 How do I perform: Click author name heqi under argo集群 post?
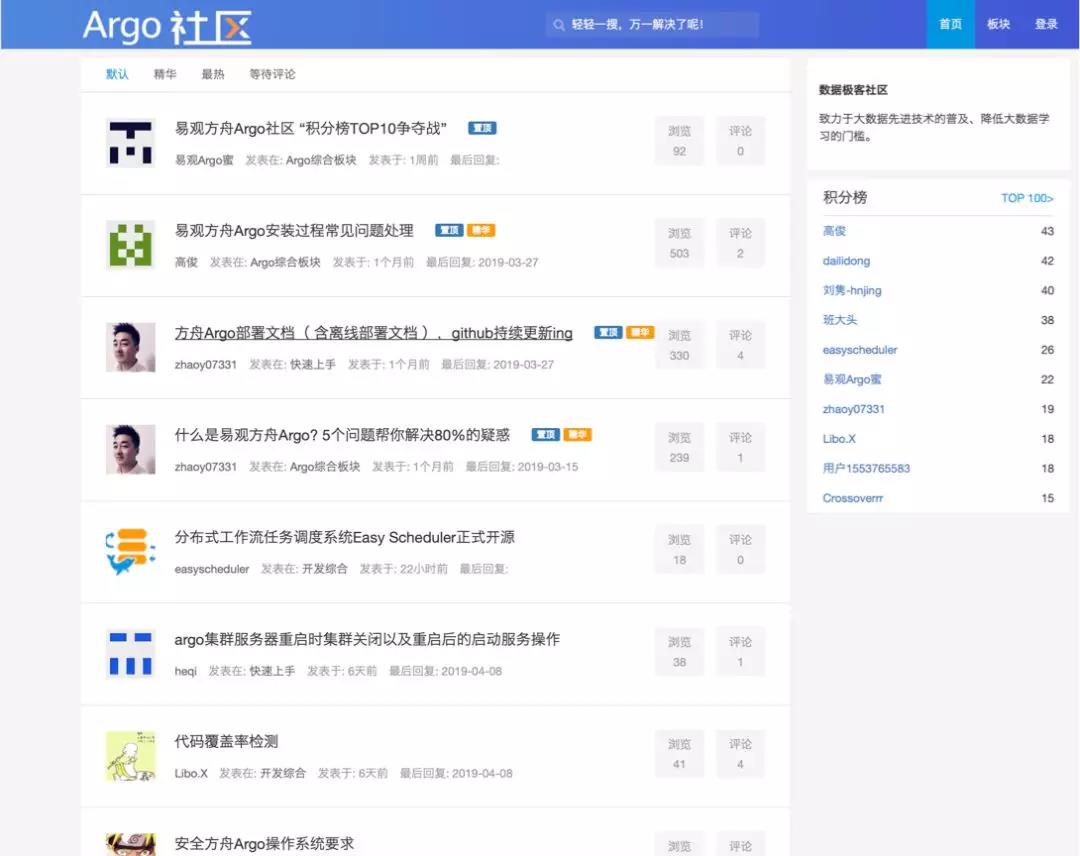(x=185, y=671)
